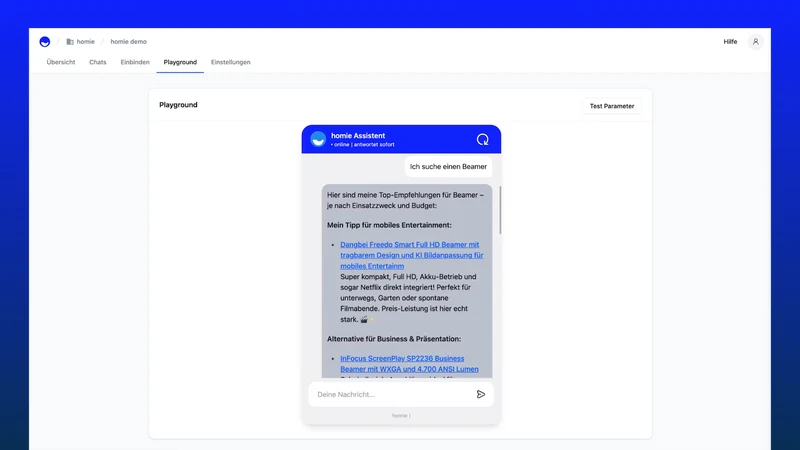Open the homie breadcrumb
Screen dimensions: 800x450
pos(86,42)
